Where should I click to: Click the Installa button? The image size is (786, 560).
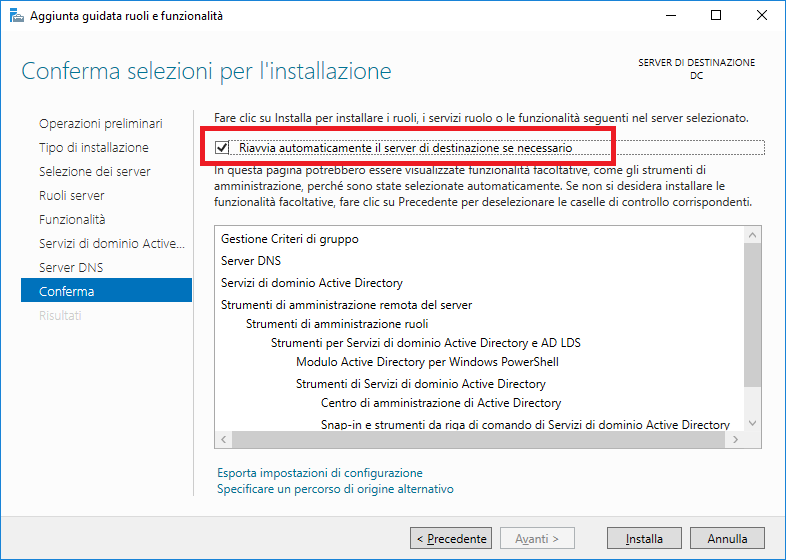pos(644,538)
